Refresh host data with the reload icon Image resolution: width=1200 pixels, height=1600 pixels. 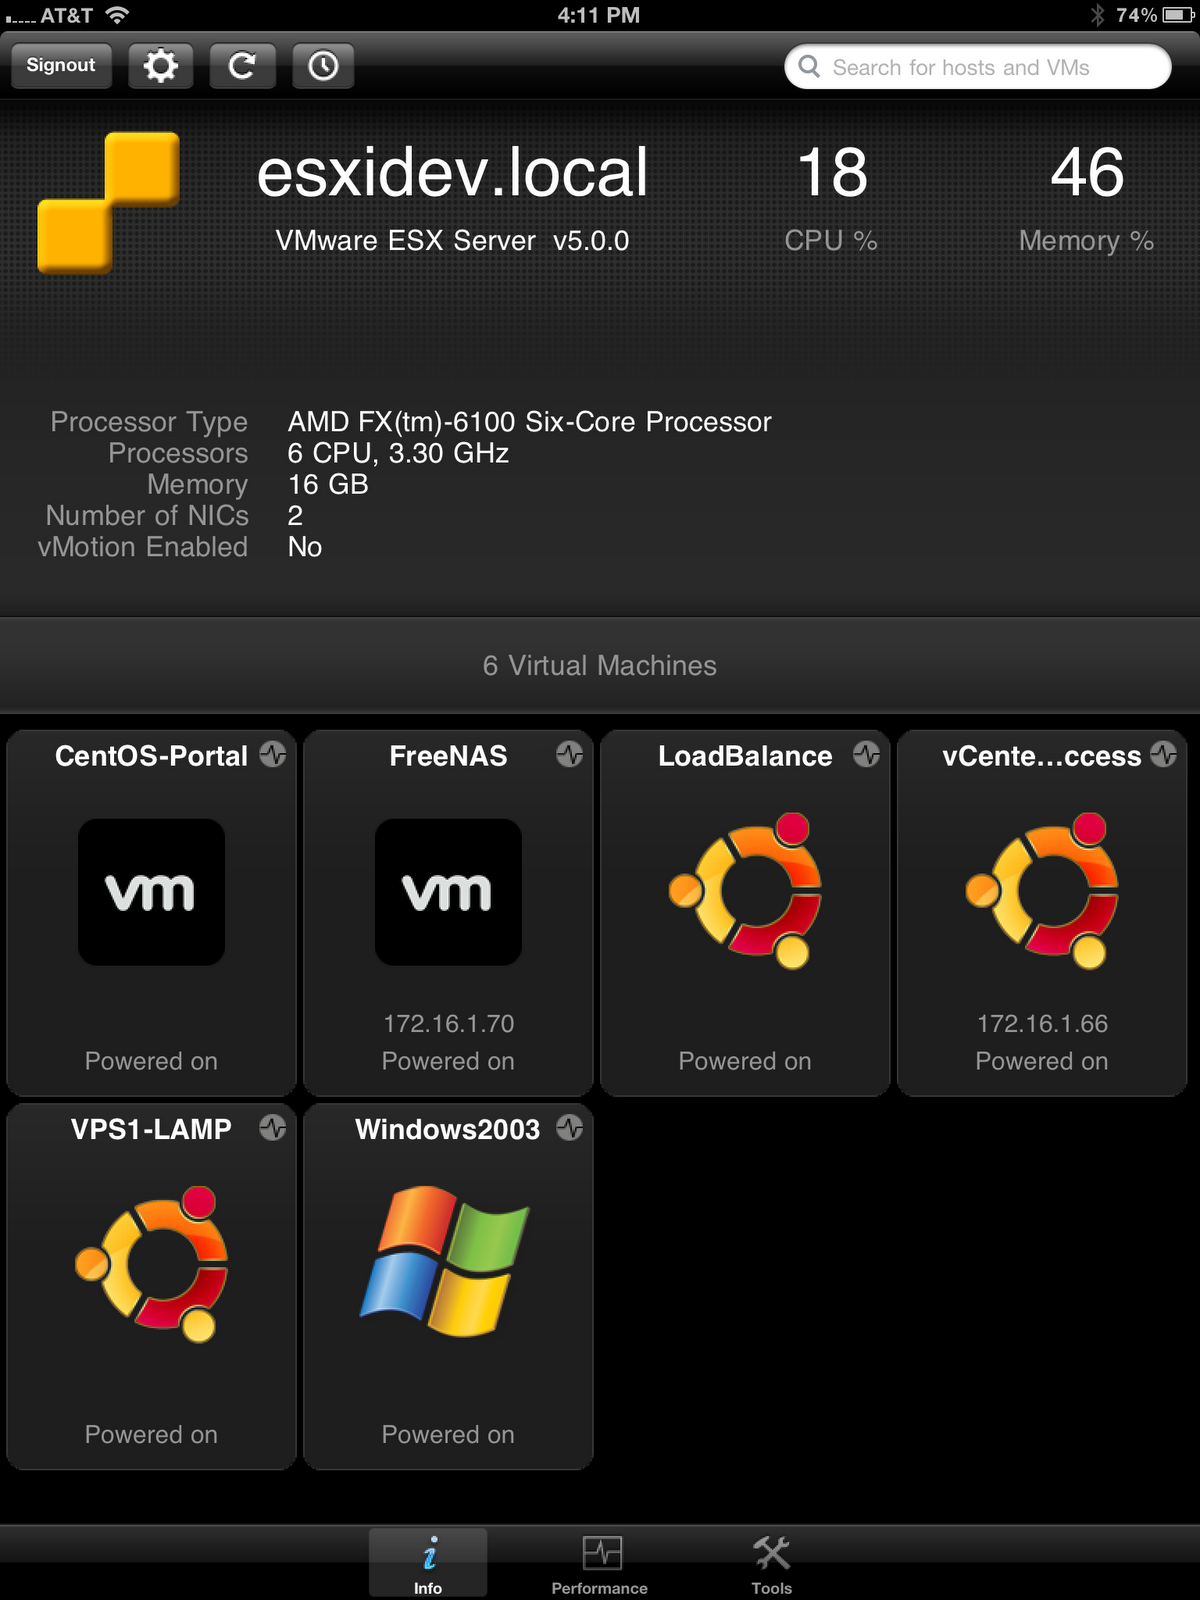pyautogui.click(x=242, y=65)
